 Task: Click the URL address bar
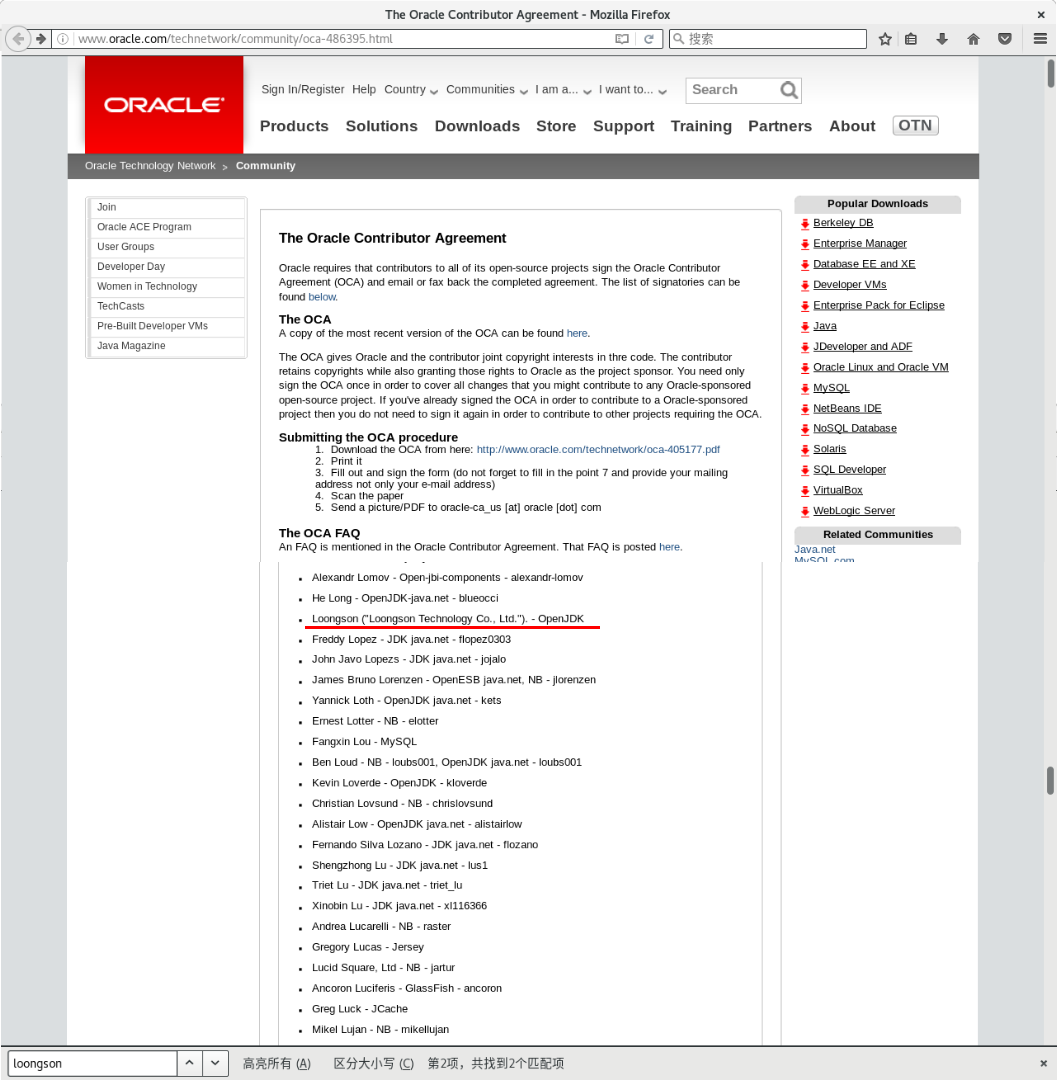point(344,39)
